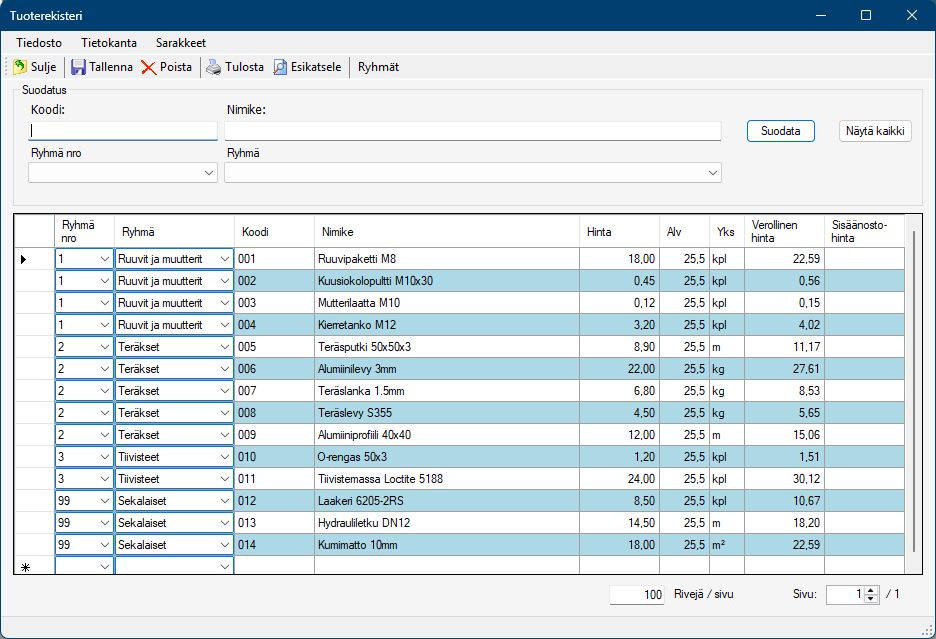Save changes with the Tallenna icon
Image resolution: width=936 pixels, height=639 pixels.
(78, 67)
